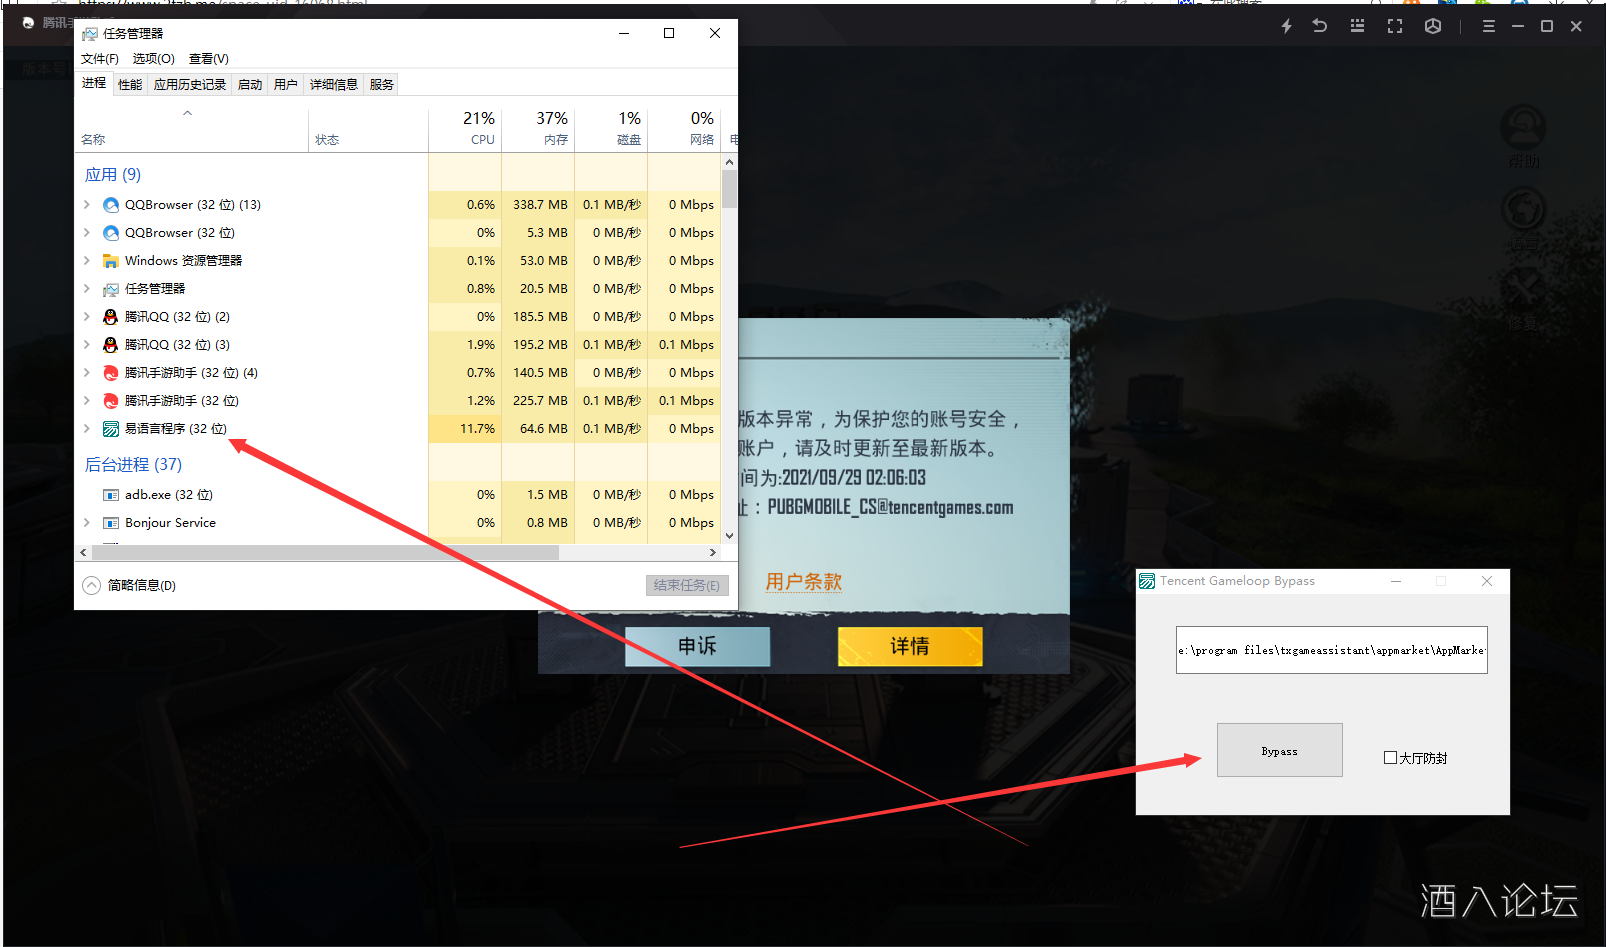The height and width of the screenshot is (947, 1606).
Task: Minimize the Tencent Gameloop Bypass window
Action: pyautogui.click(x=1396, y=581)
